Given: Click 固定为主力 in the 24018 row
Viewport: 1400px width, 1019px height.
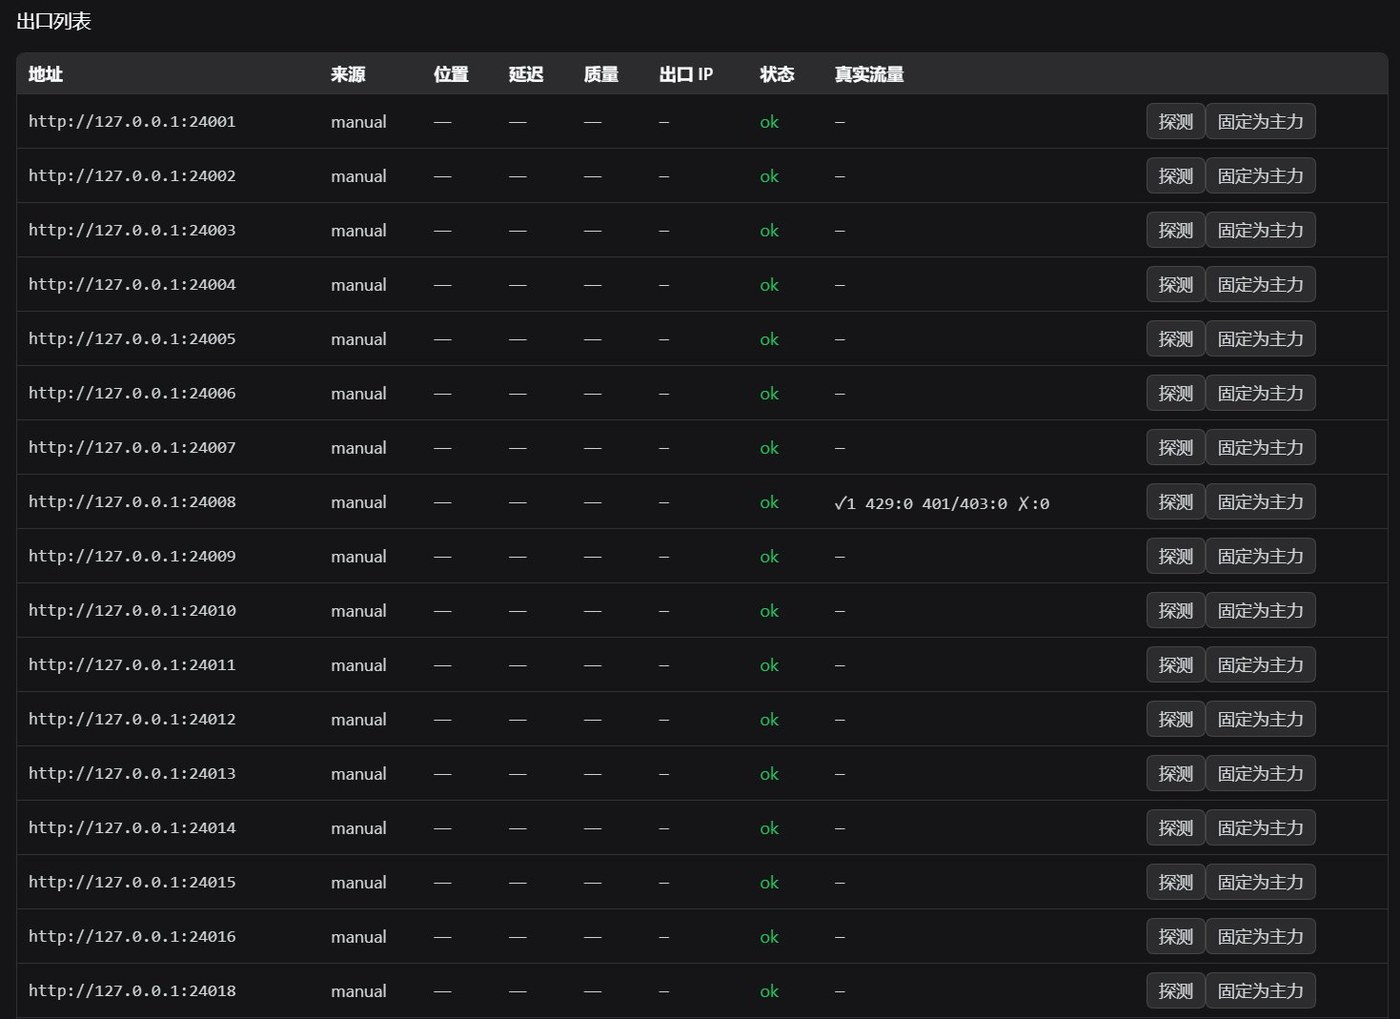Looking at the screenshot, I should (1260, 991).
